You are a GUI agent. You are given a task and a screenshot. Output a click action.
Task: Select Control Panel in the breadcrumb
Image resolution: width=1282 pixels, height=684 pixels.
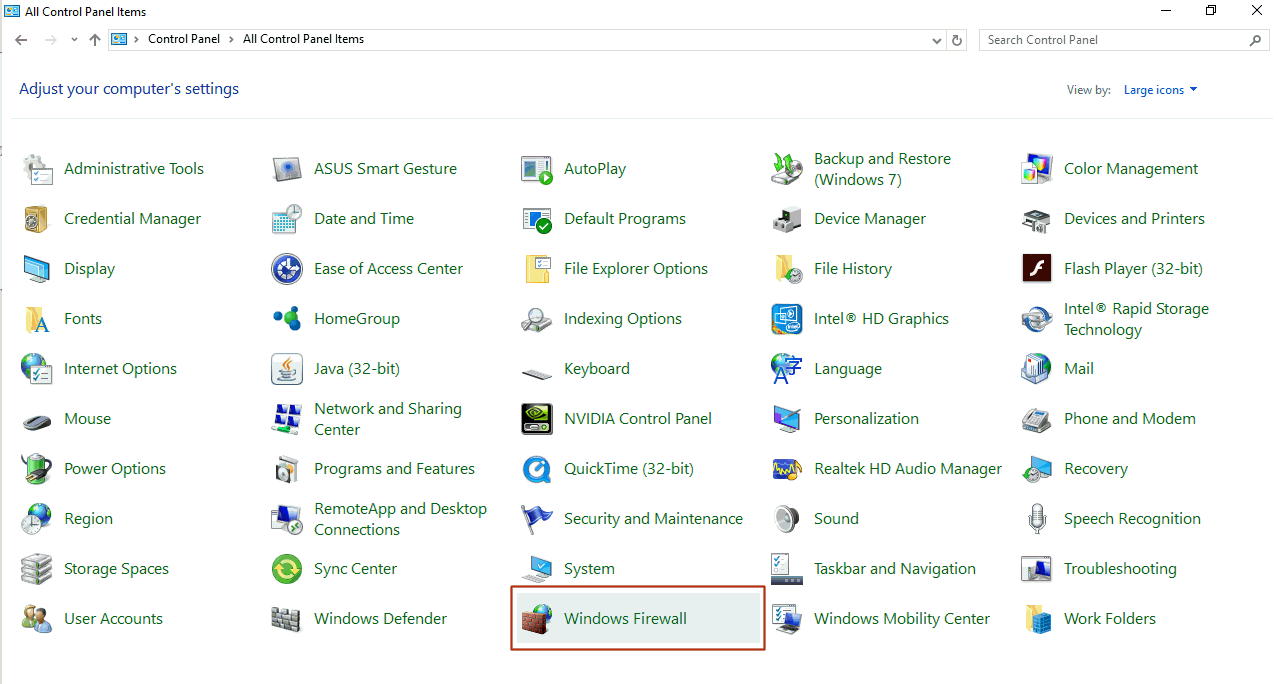point(186,39)
